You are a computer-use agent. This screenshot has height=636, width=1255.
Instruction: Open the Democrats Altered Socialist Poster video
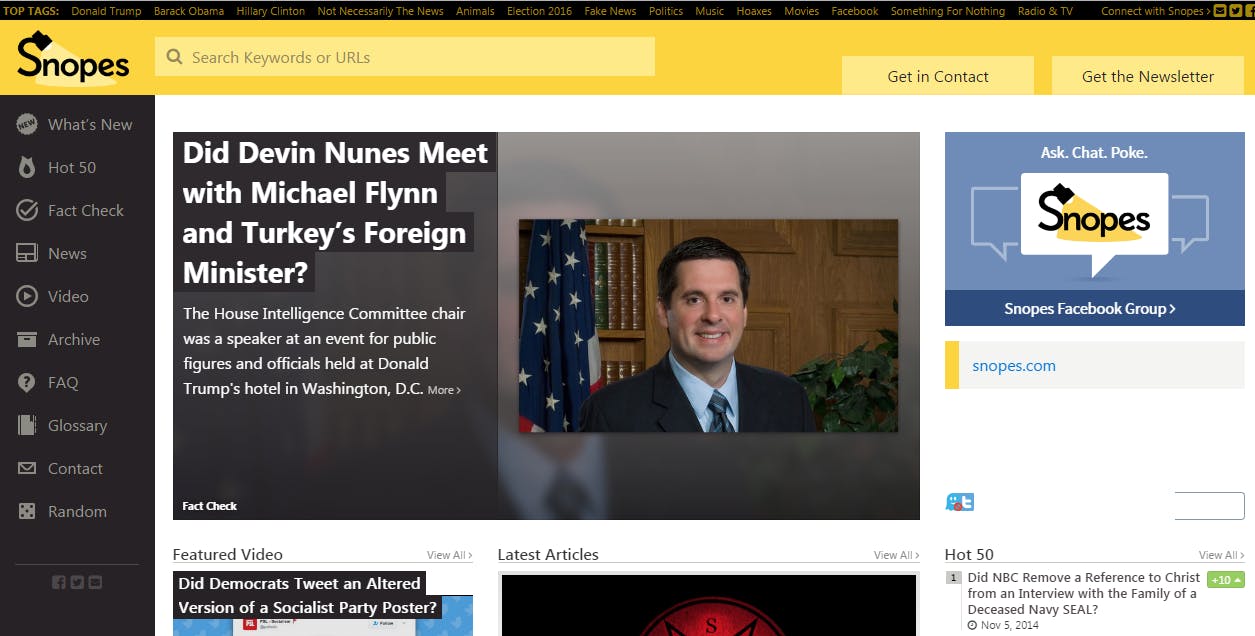pos(309,595)
